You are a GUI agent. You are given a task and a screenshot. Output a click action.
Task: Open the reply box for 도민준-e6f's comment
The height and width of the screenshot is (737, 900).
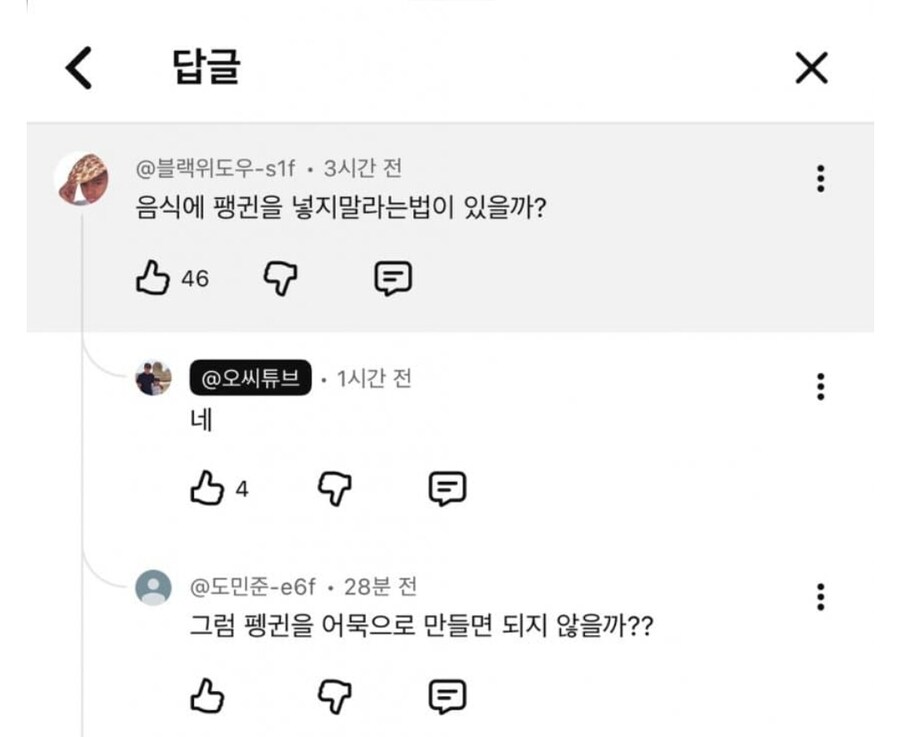(x=448, y=695)
